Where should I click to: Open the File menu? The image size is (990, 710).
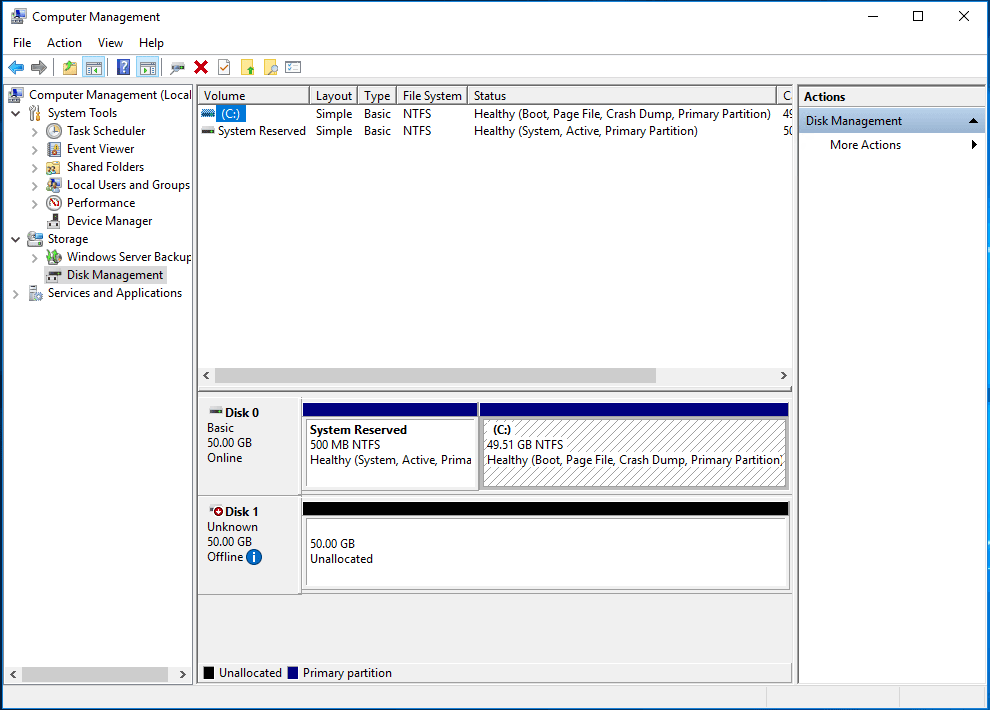coord(22,43)
